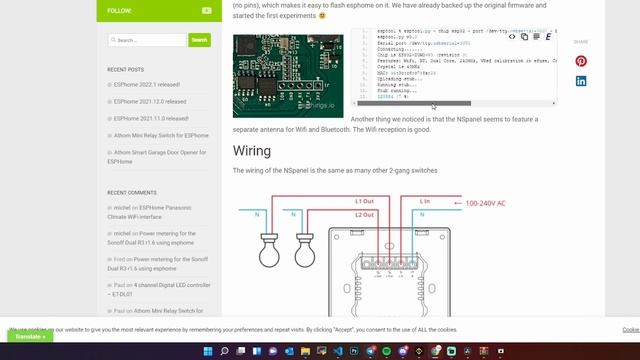Click the 'RECENT COMMENTS' sidebar heading
This screenshot has height=360, width=640.
click(132, 193)
